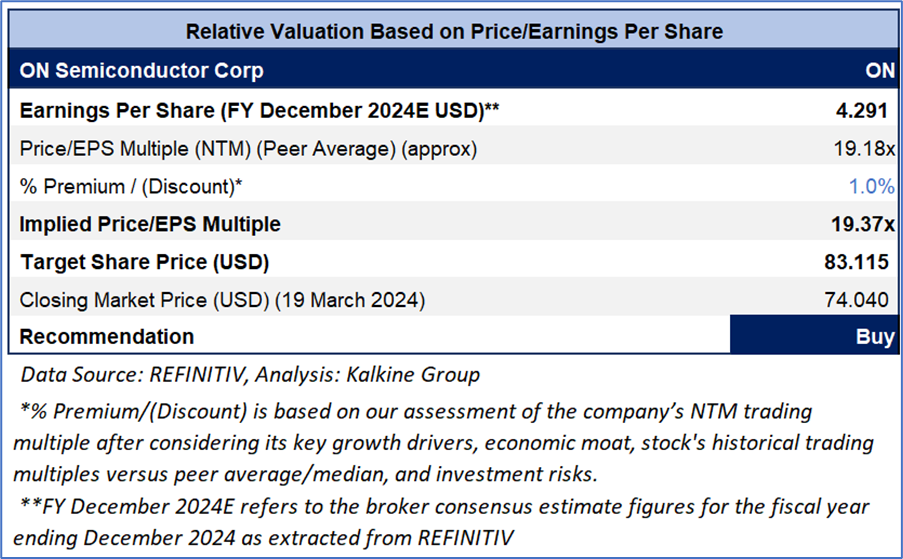This screenshot has width=903, height=559.
Task: Click the table title 'Relative Valuation Based on Price/Earnings'
Action: (454, 31)
